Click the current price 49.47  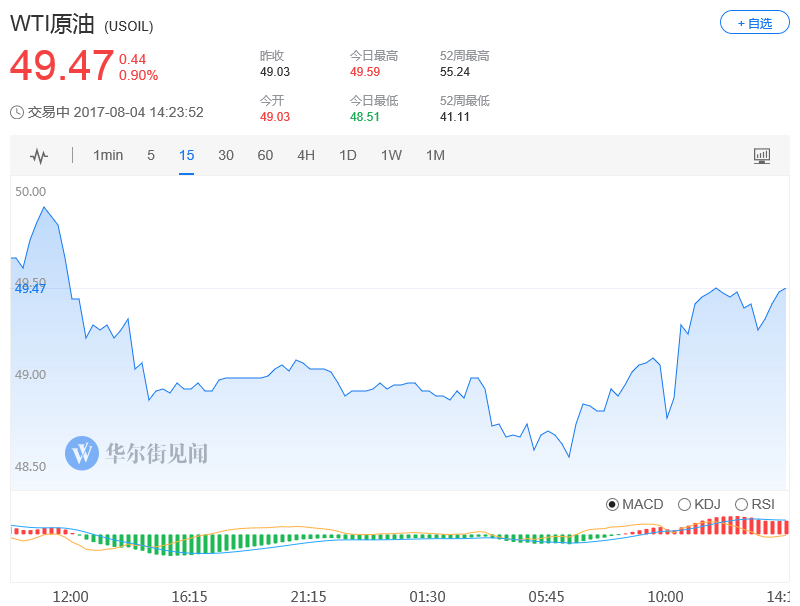tap(62, 66)
